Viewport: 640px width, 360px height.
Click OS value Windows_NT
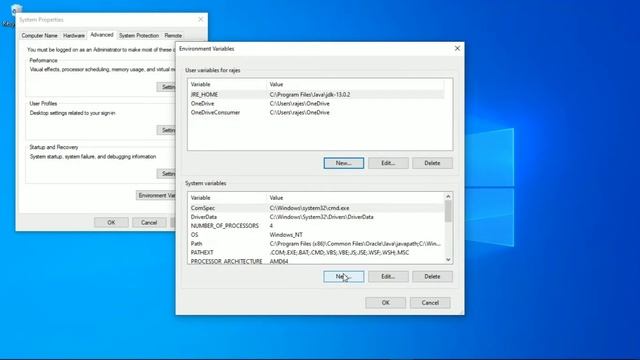[x=286, y=235]
